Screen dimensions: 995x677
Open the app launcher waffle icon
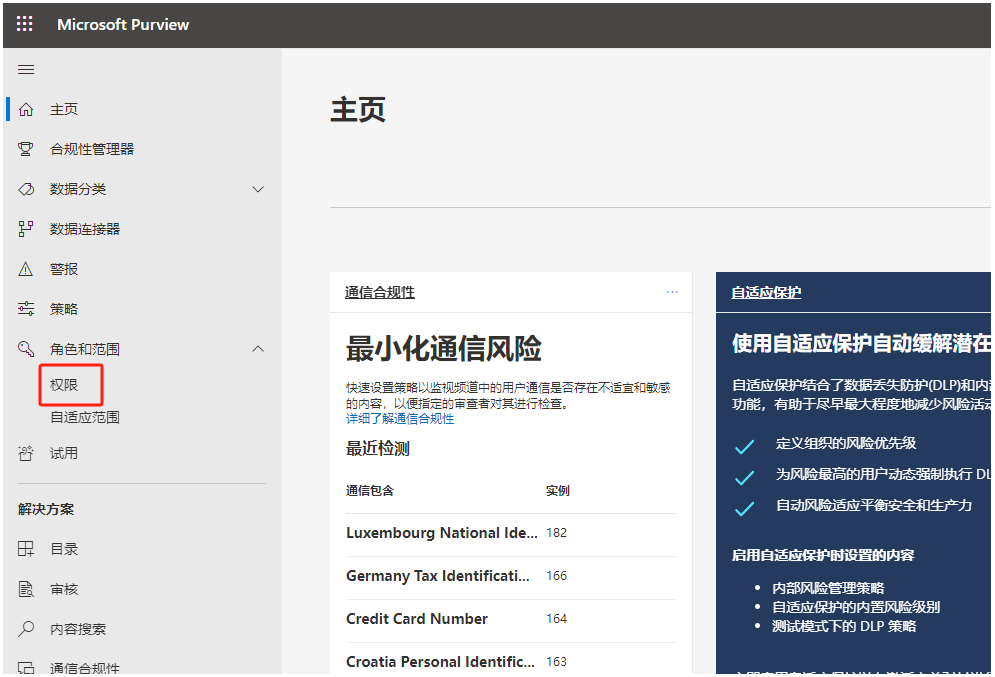click(25, 24)
